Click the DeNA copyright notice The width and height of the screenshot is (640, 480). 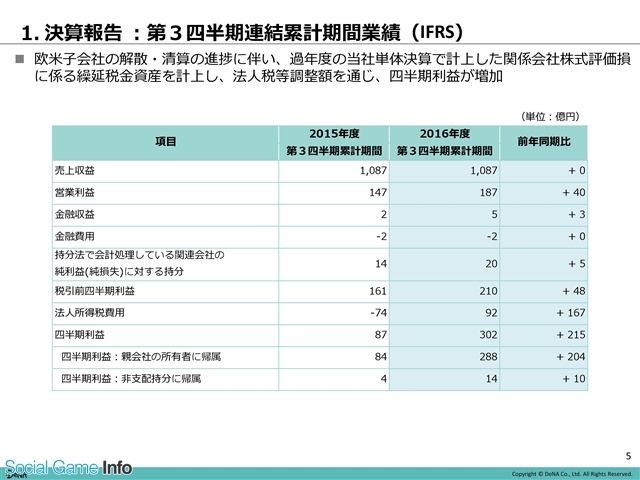[571, 474]
